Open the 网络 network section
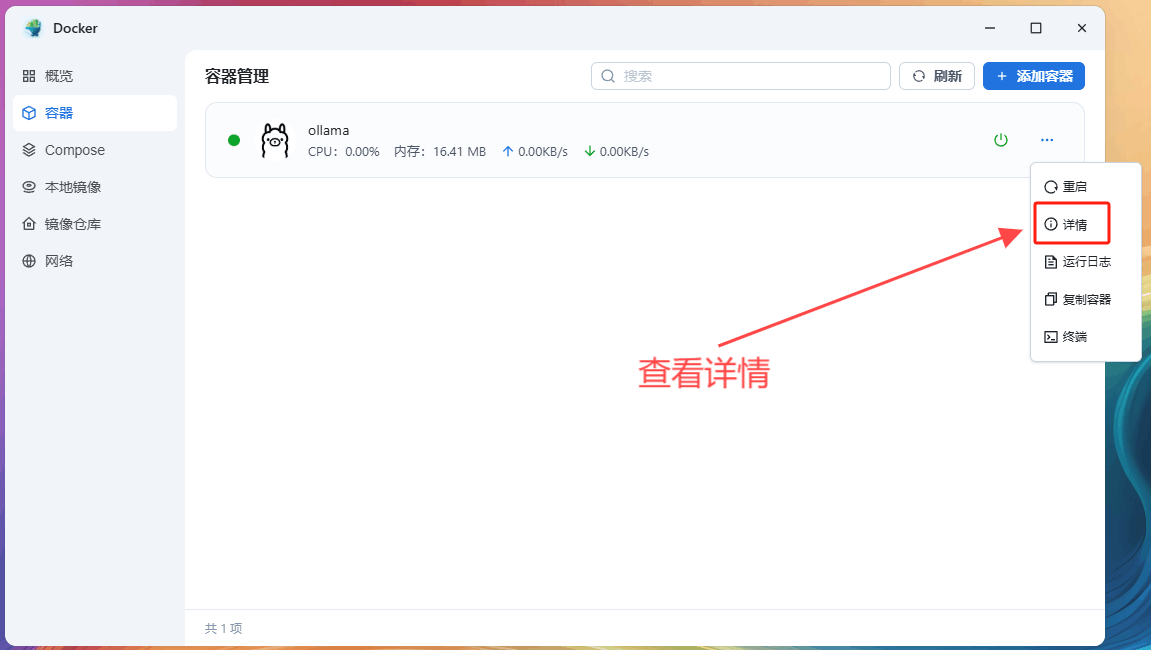Screen dimensions: 1151x650 tap(58, 261)
